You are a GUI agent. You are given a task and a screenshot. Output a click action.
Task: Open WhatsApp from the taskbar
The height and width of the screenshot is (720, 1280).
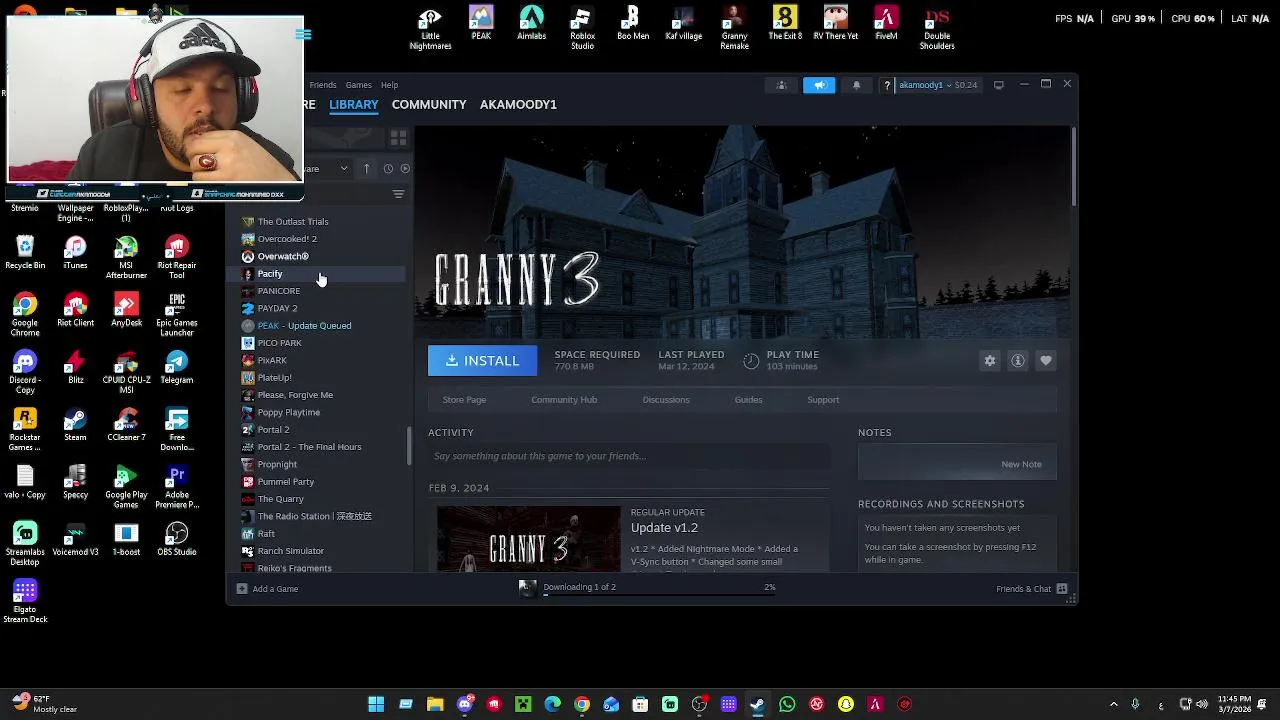tap(787, 705)
